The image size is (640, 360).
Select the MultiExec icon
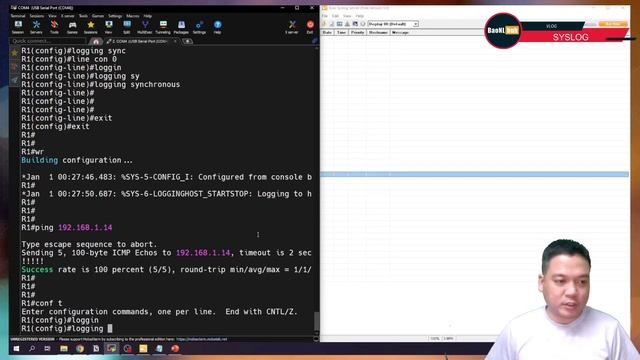click(x=144, y=27)
